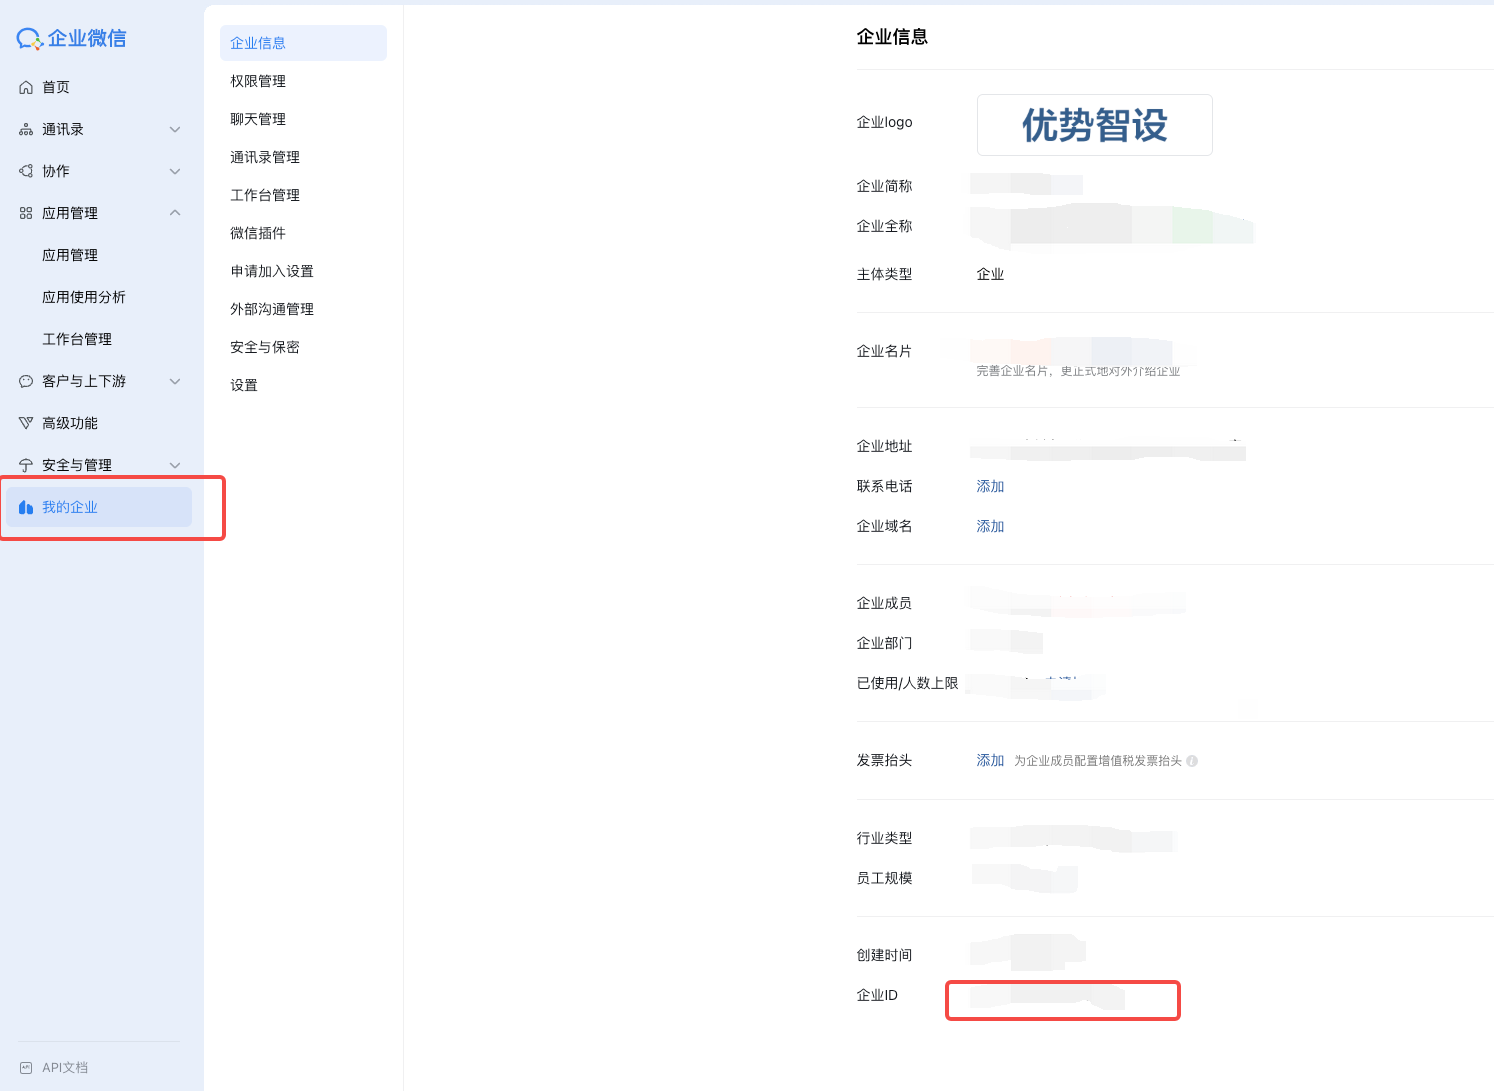Viewport: 1494px width, 1091px height.
Task: Select 应用使用分析 in sidebar
Action: (x=84, y=297)
